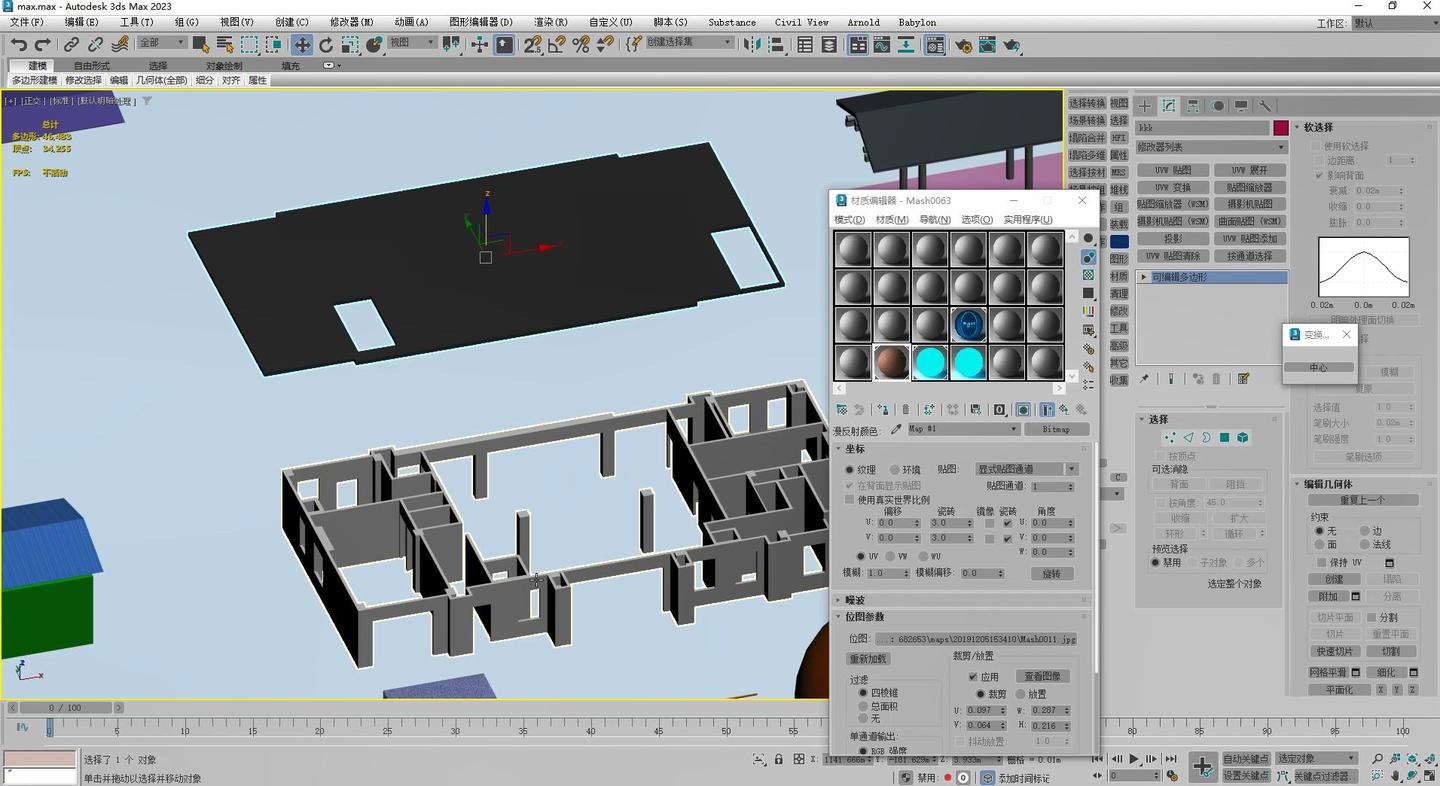Expand the 可编辑多边形 stack entry
1440x786 pixels.
pyautogui.click(x=1143, y=277)
